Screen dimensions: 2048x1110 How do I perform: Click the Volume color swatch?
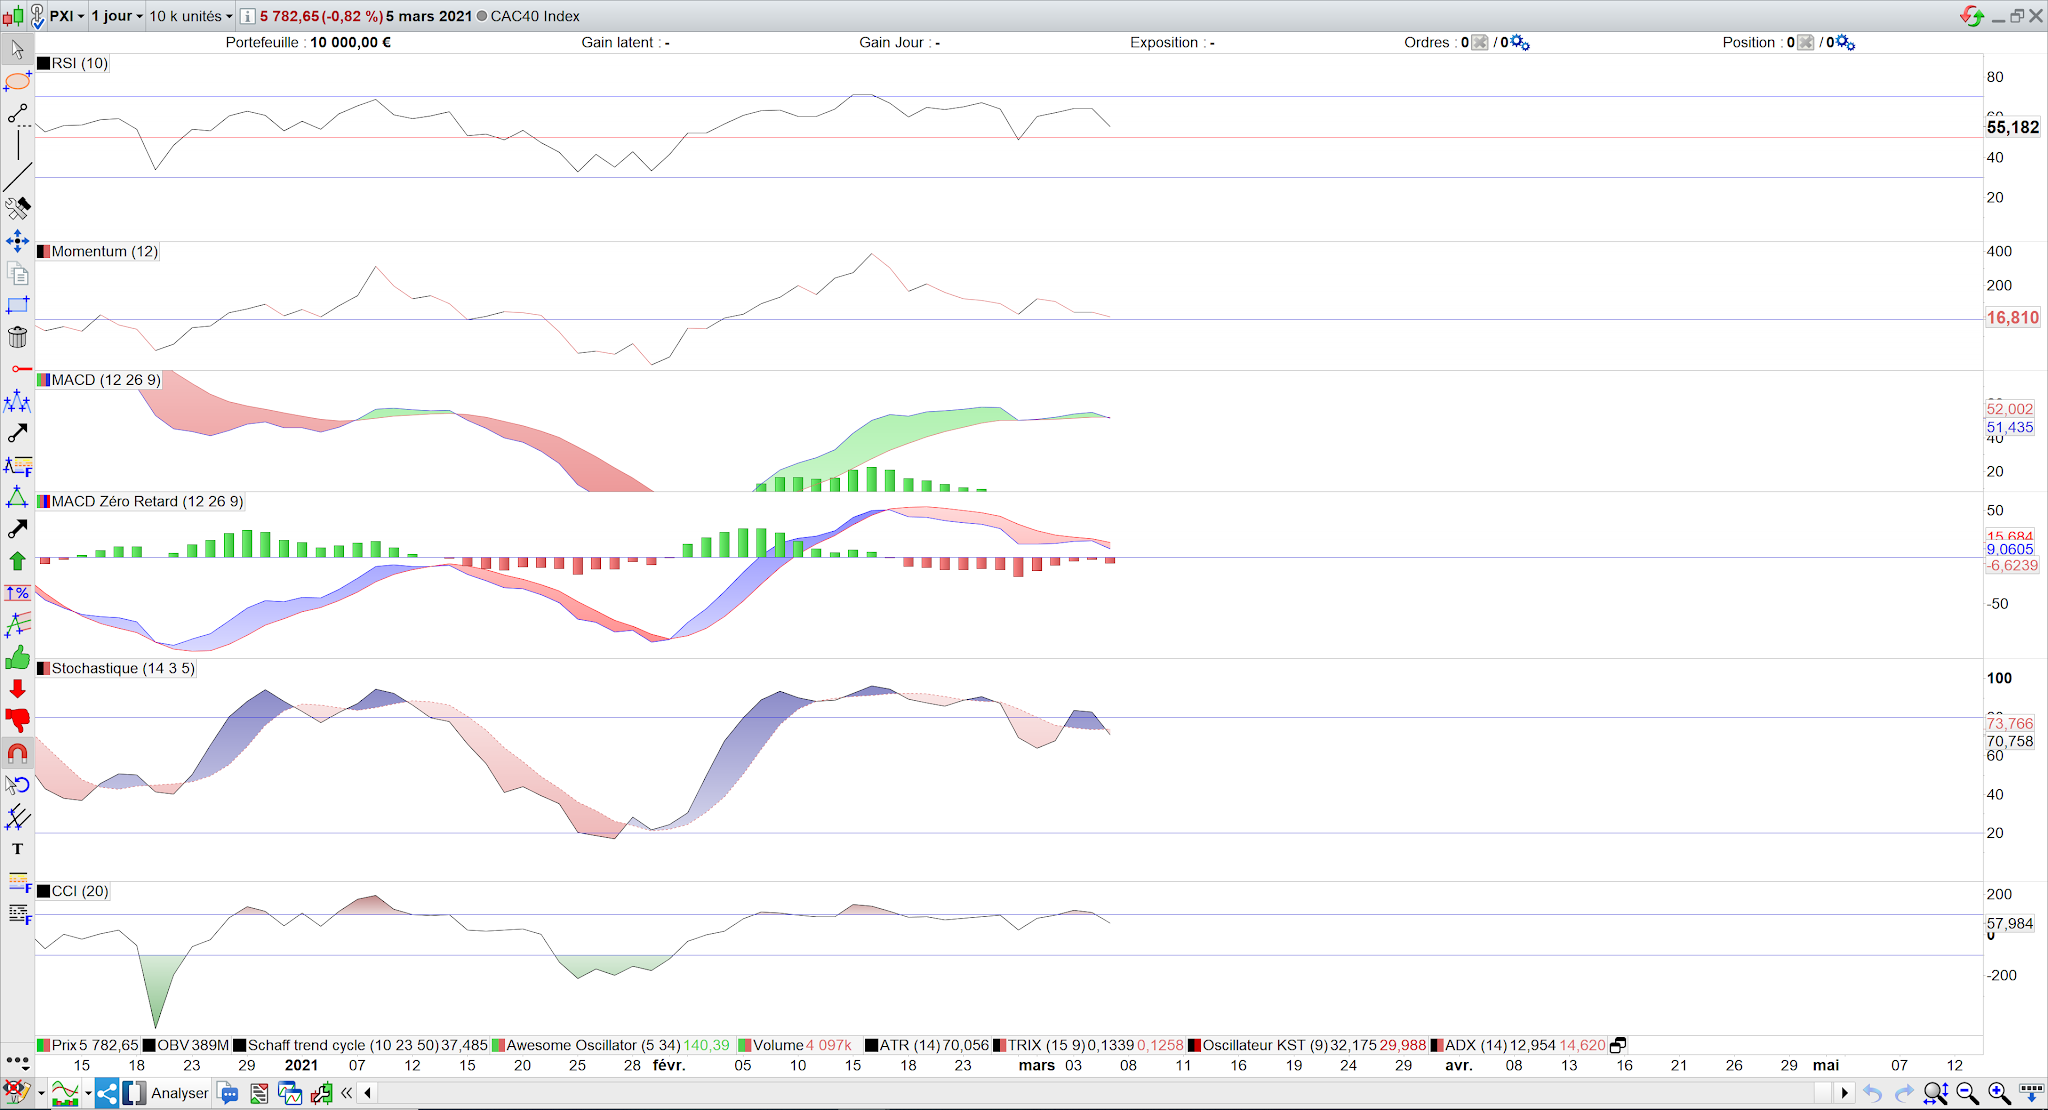tap(745, 1045)
